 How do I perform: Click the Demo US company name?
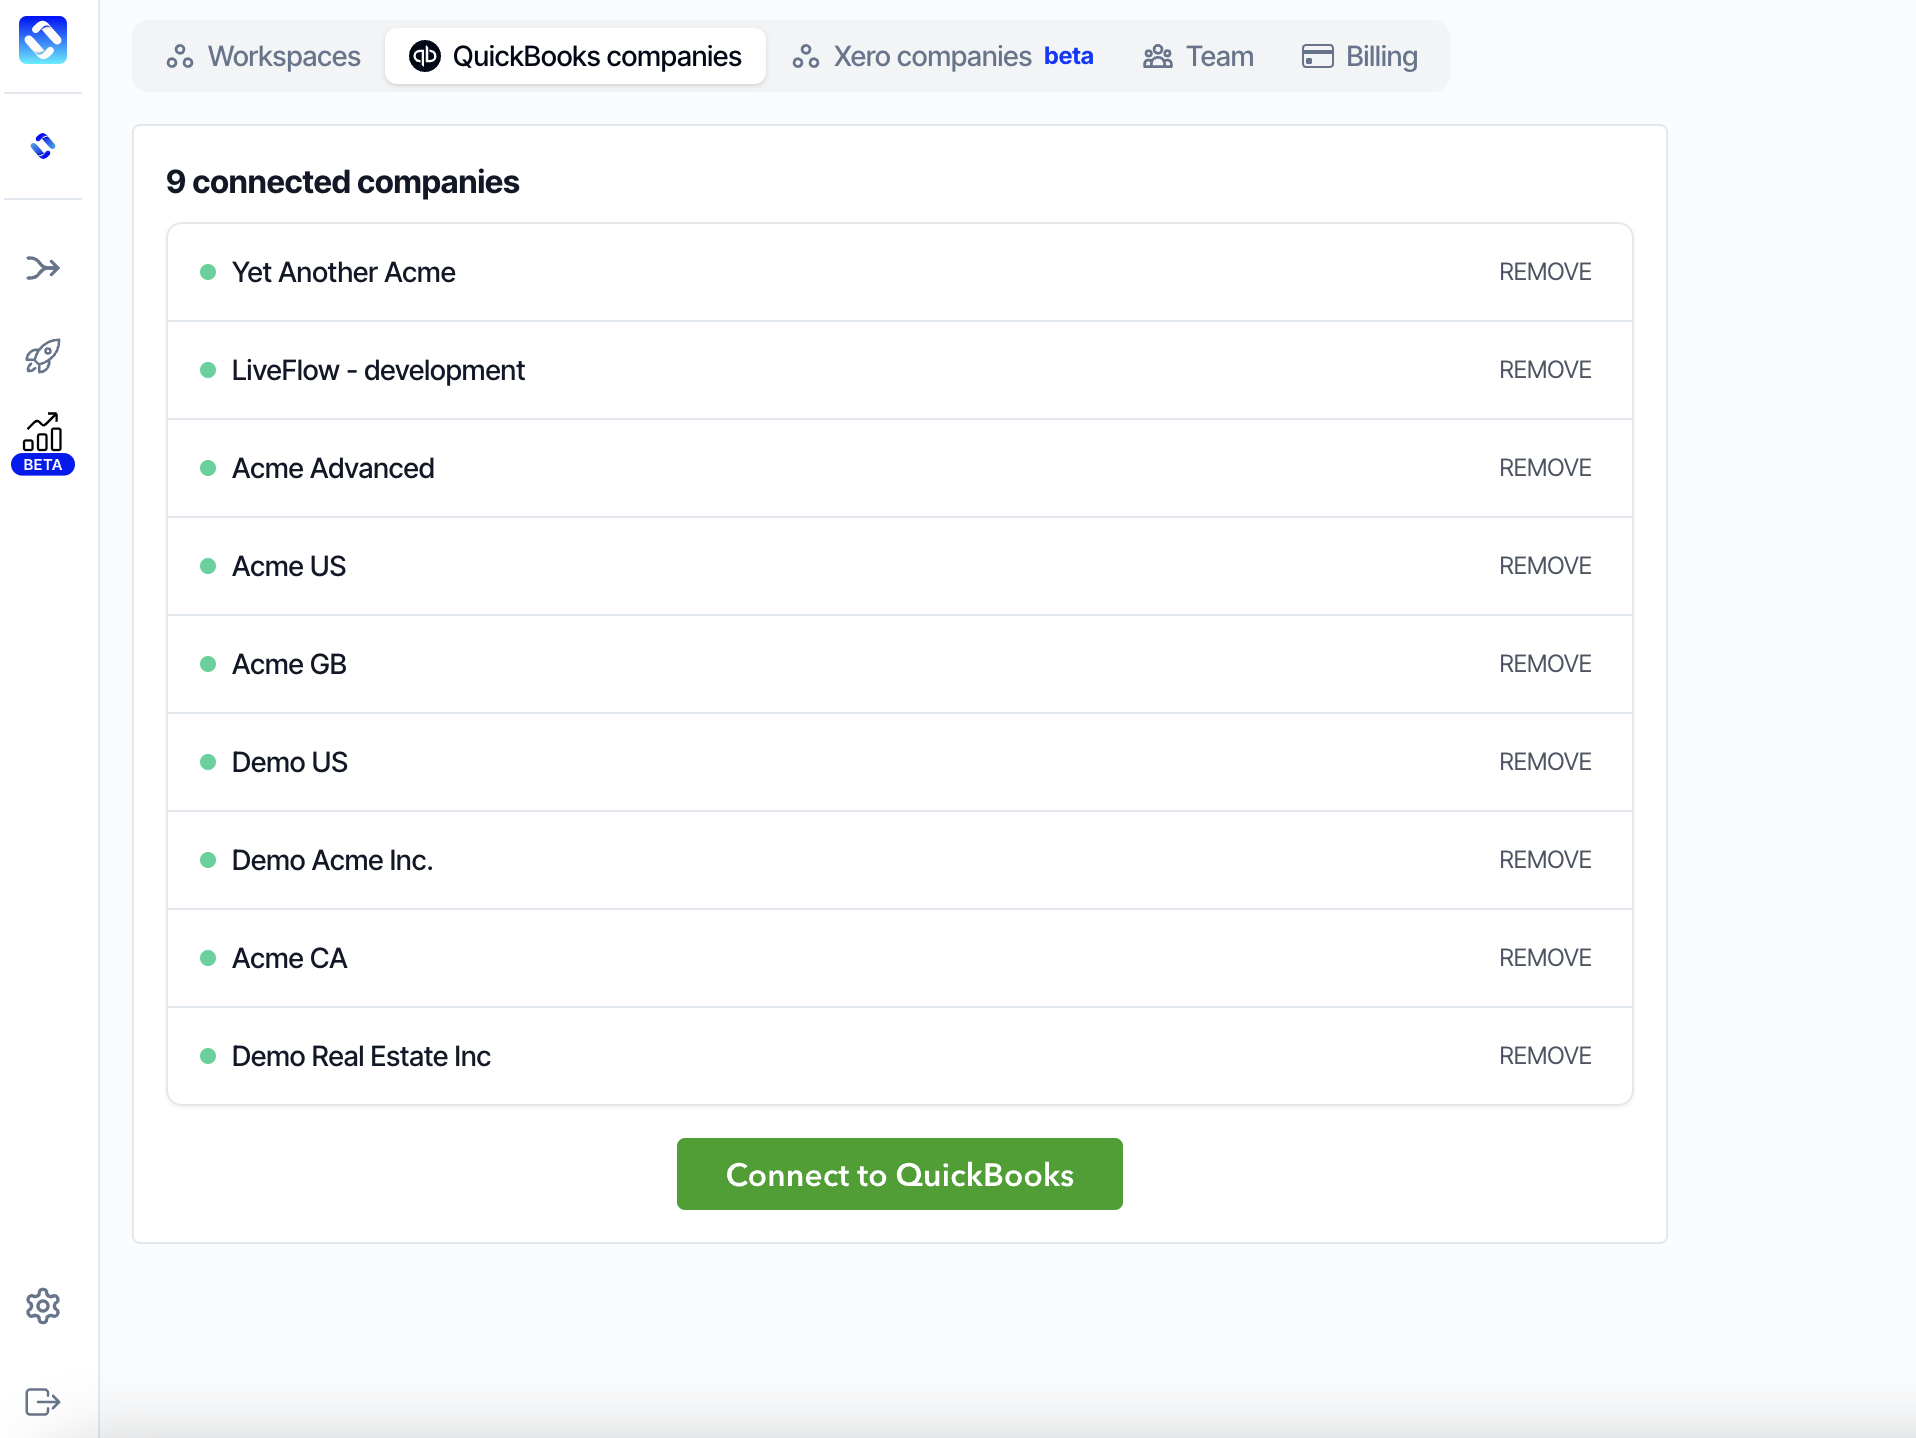coord(290,762)
